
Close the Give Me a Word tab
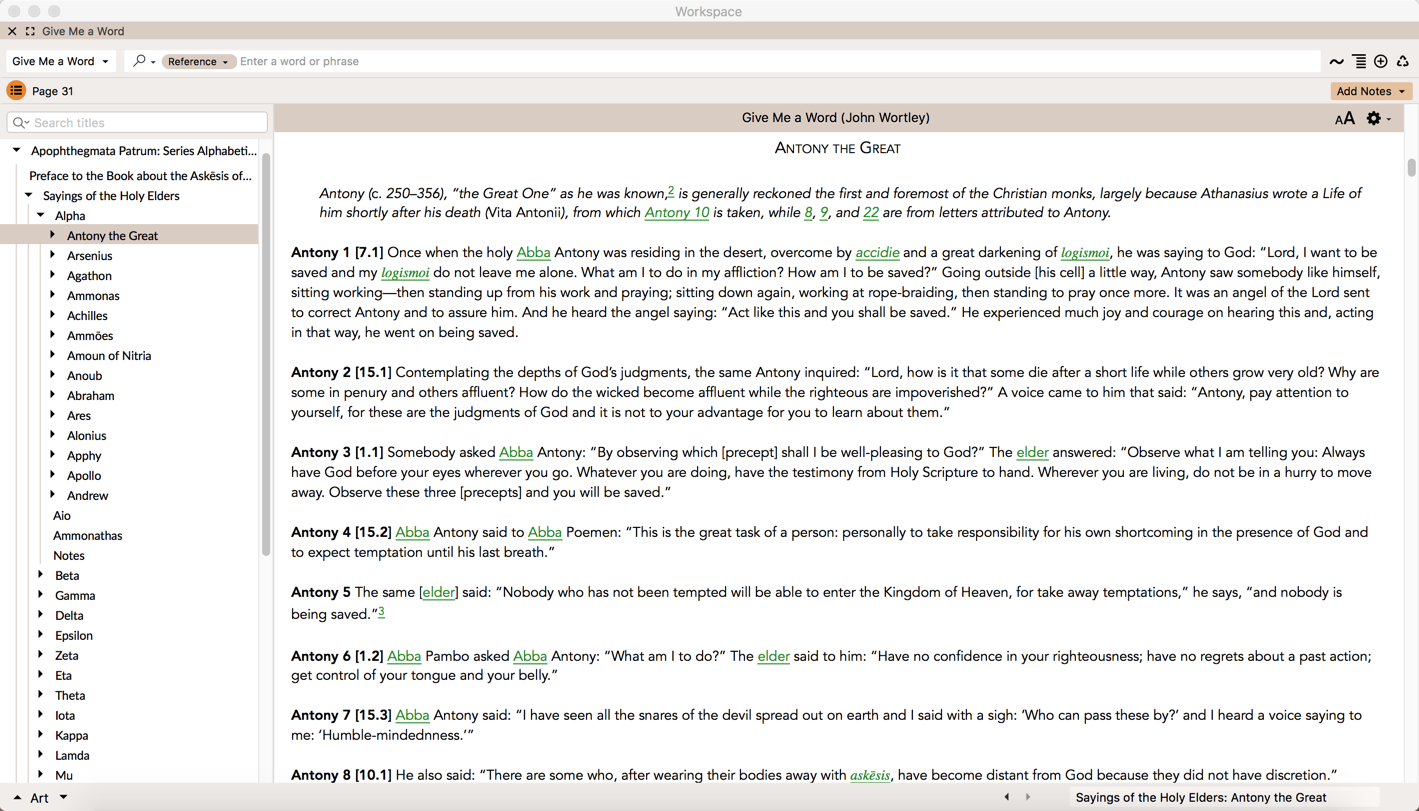pos(12,31)
